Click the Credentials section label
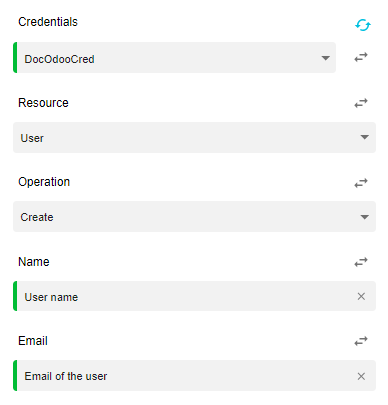 pos(48,22)
